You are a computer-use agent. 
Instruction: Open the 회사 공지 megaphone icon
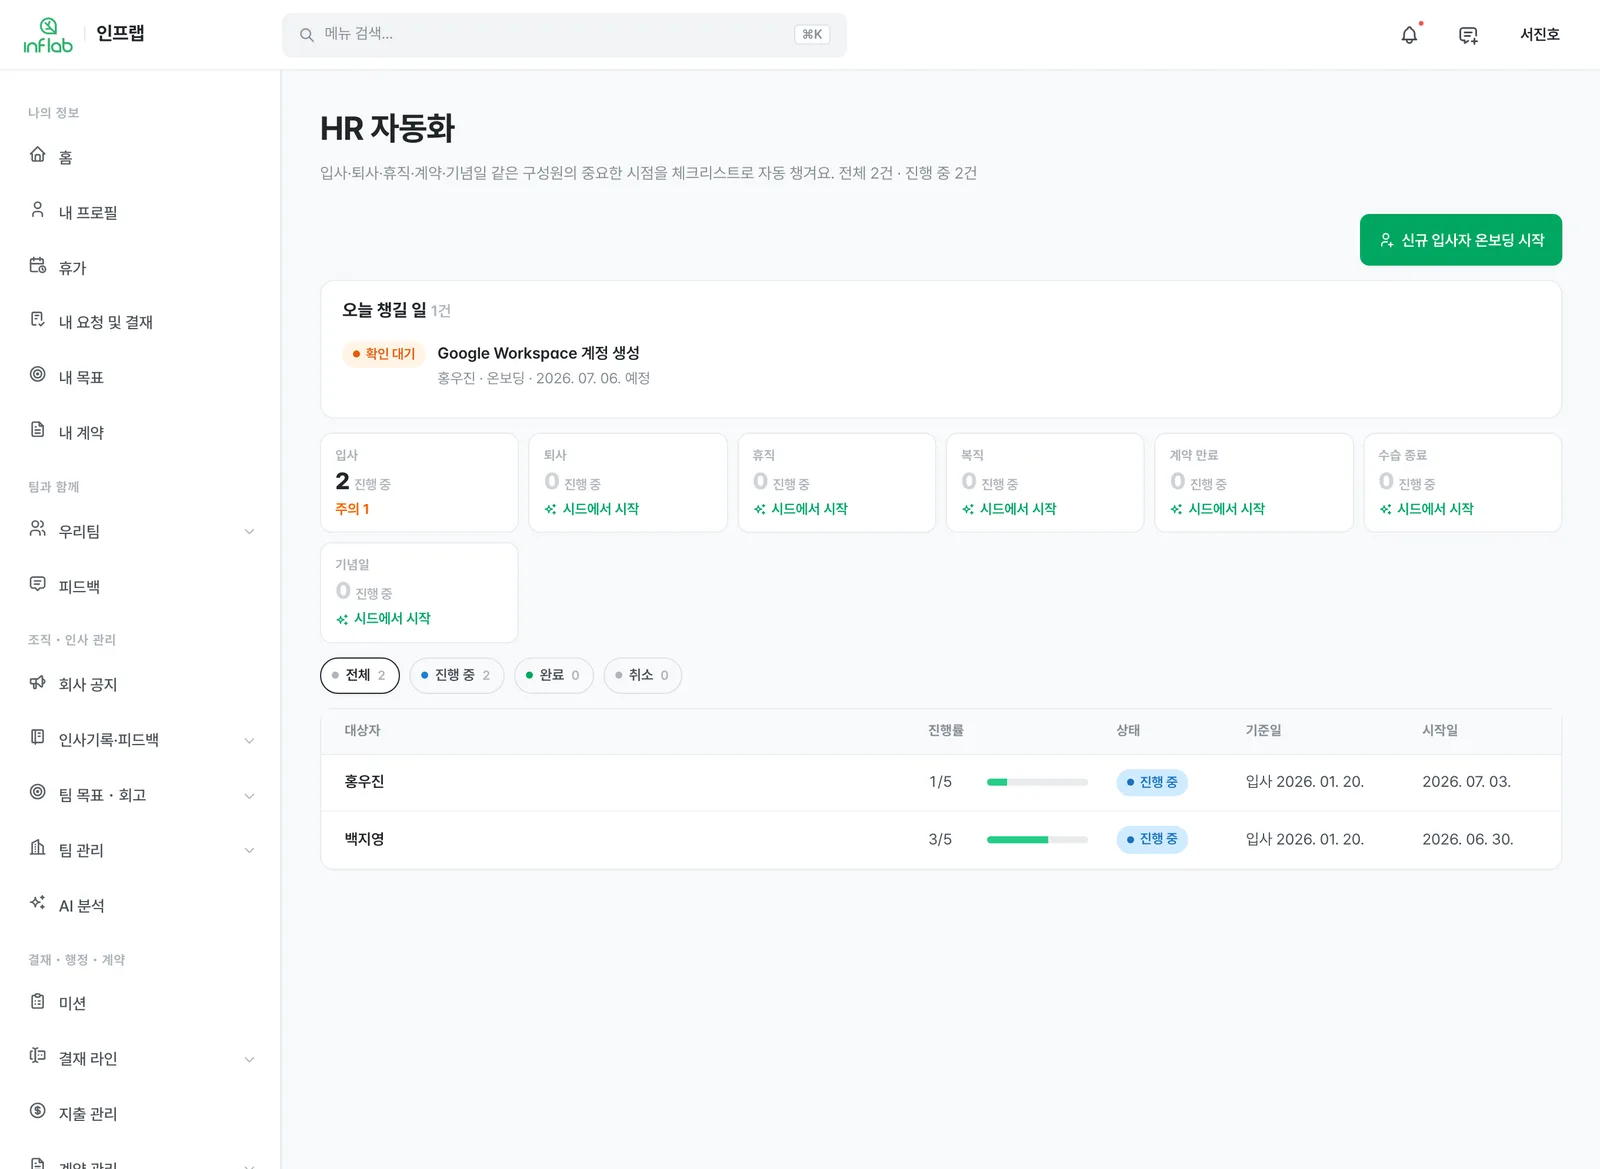tap(38, 683)
